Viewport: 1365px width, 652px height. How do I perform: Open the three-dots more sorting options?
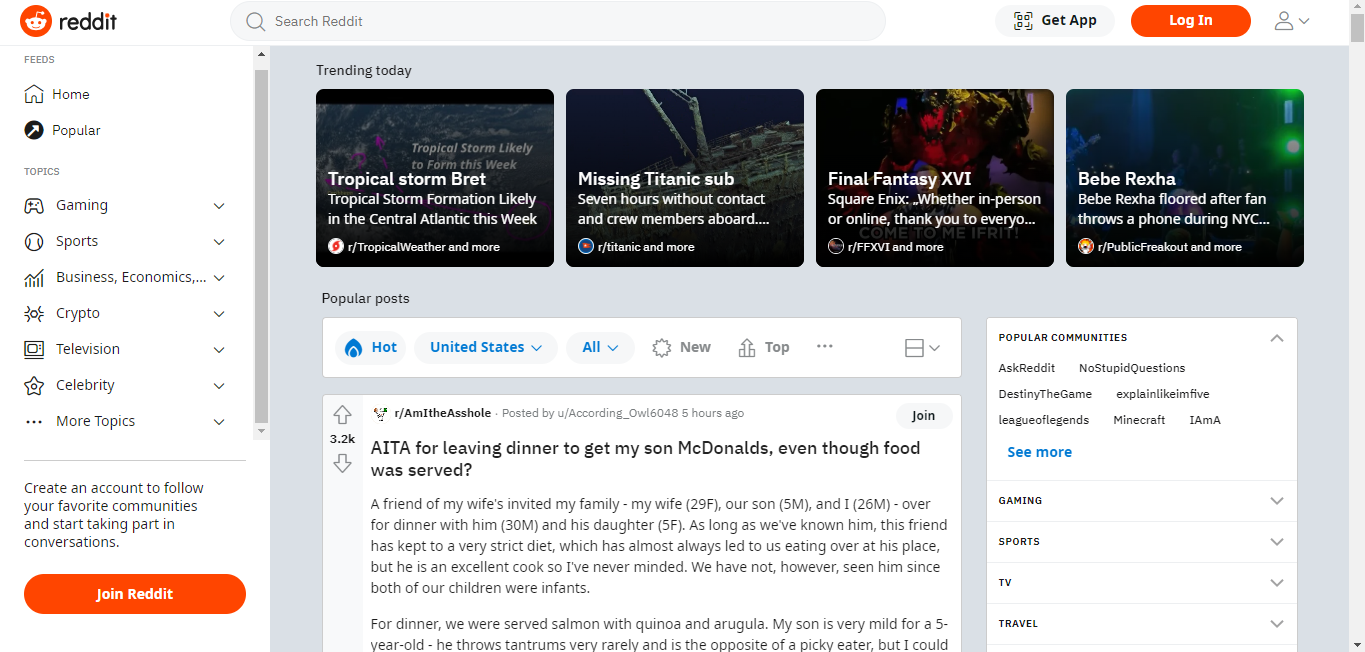pos(824,347)
